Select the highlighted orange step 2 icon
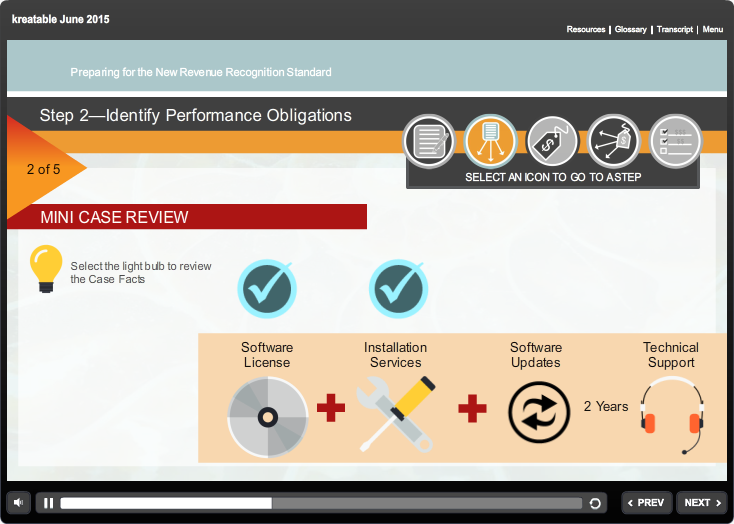Screen dimensions: 734x524 point(490,141)
